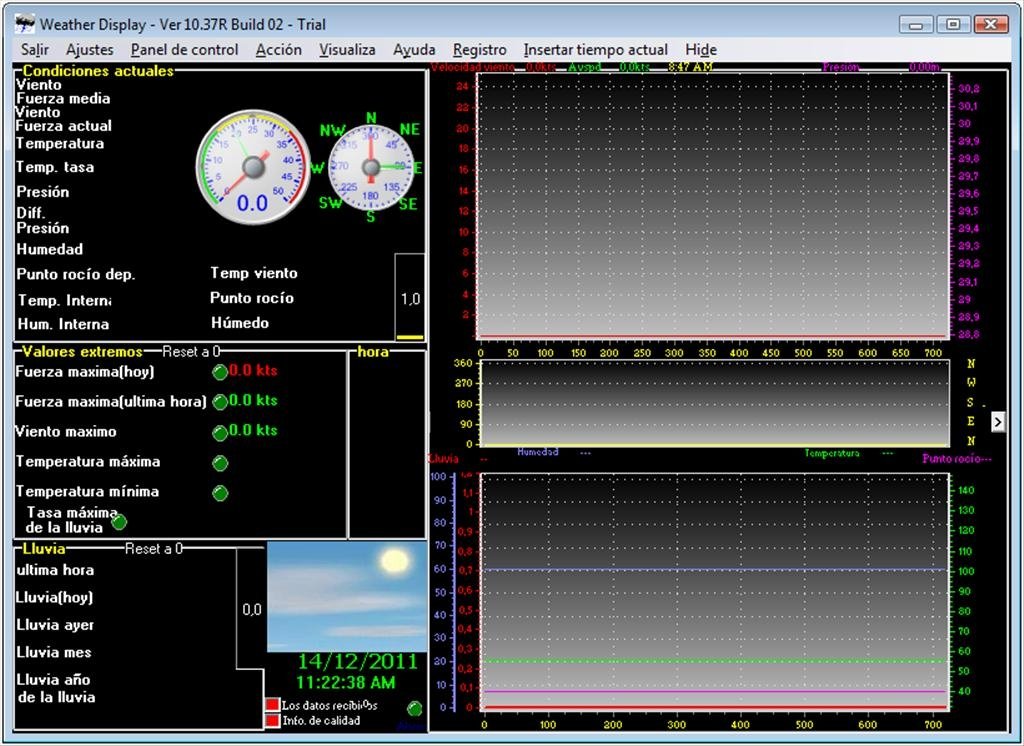Click the Velocidad viento label above graph
Screen dimensions: 1024x746
click(472, 67)
